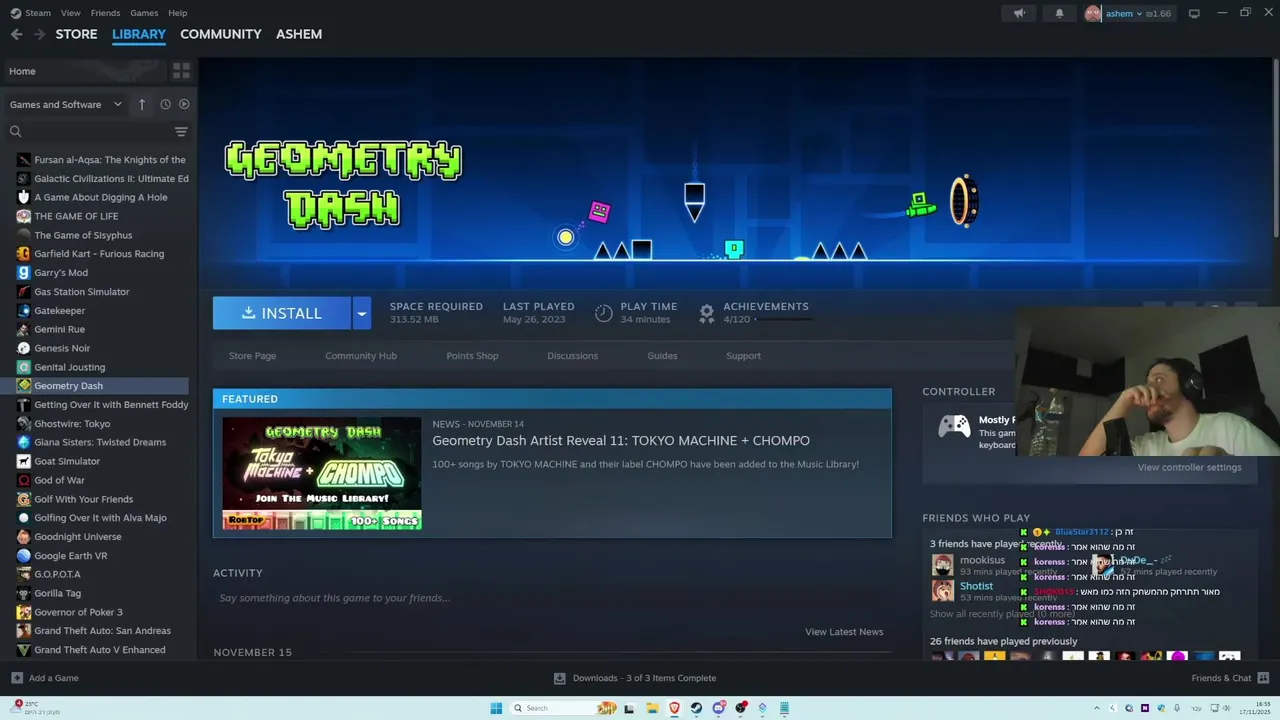Screen dimensions: 1280x720
Task: Open the View menu
Action: 70,13
